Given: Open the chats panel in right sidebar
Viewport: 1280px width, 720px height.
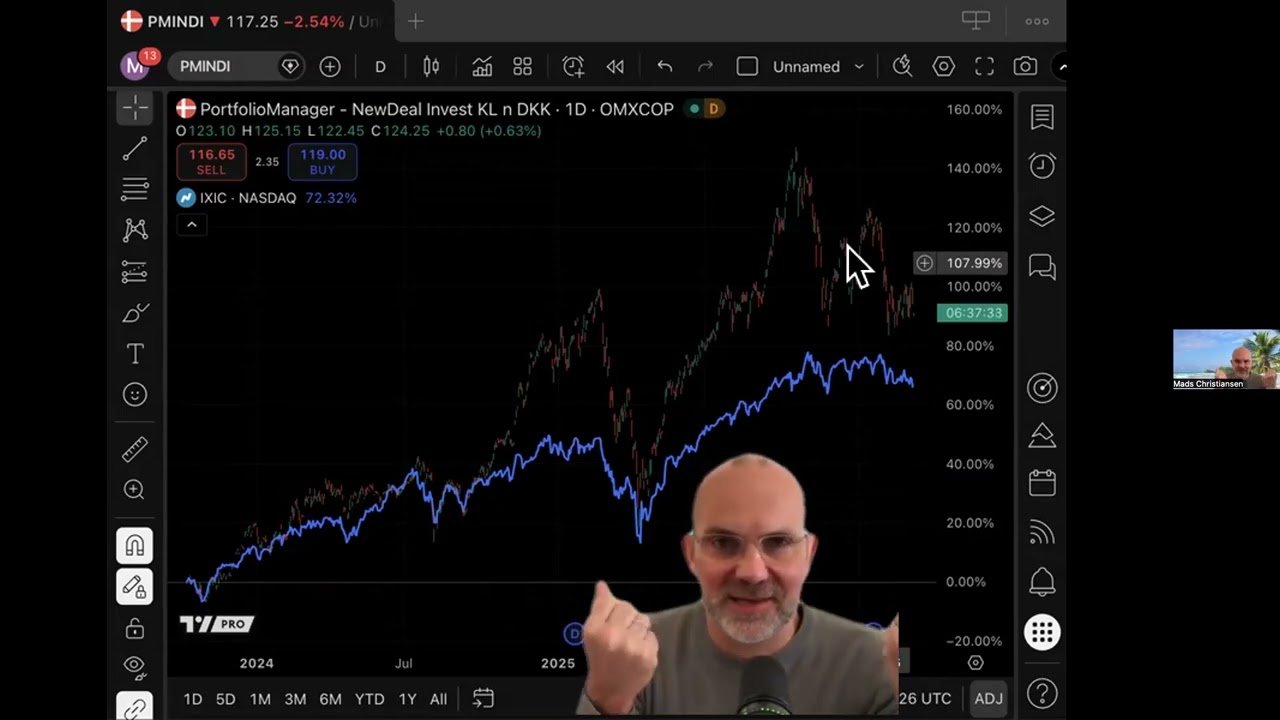Looking at the screenshot, I should point(1042,267).
